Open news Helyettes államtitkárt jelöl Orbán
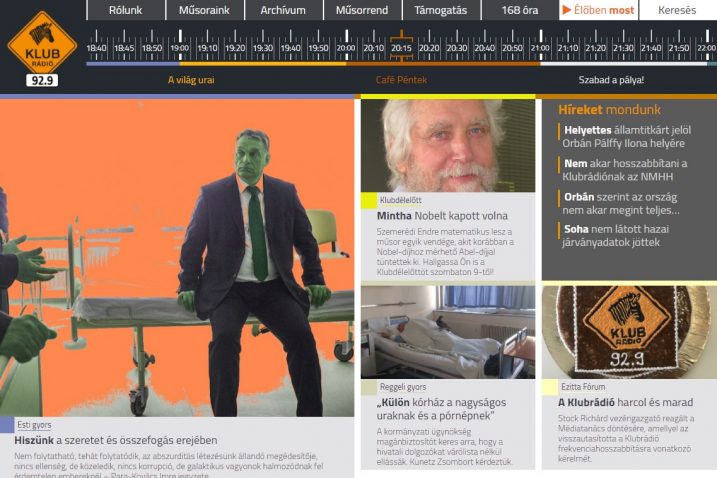Screen dimensions: 717x478 pyautogui.click(x=626, y=137)
